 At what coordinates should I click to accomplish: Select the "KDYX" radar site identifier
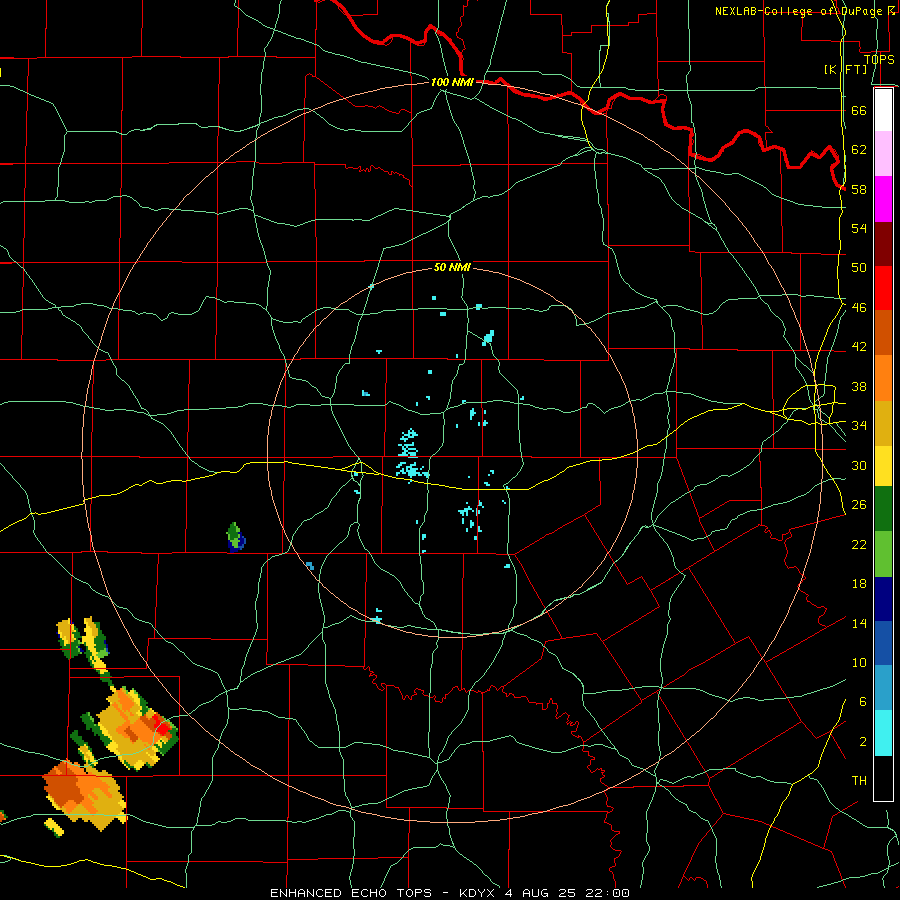click(479, 893)
